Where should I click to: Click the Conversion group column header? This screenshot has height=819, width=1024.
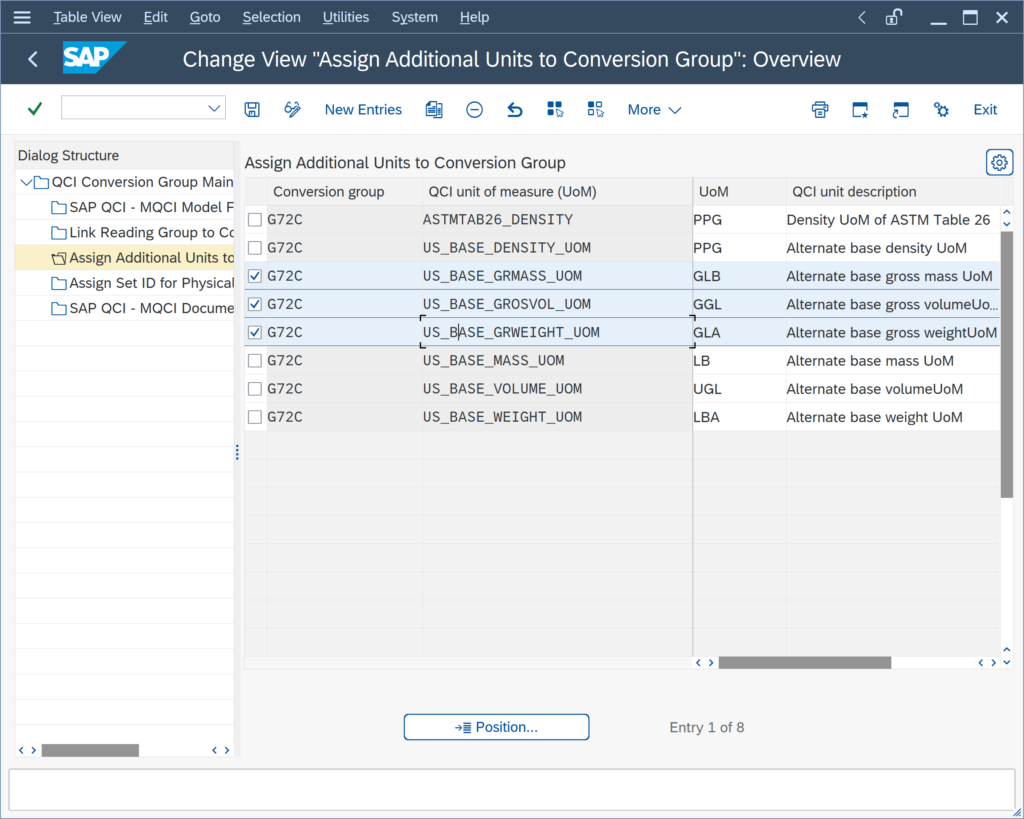[x=344, y=192]
